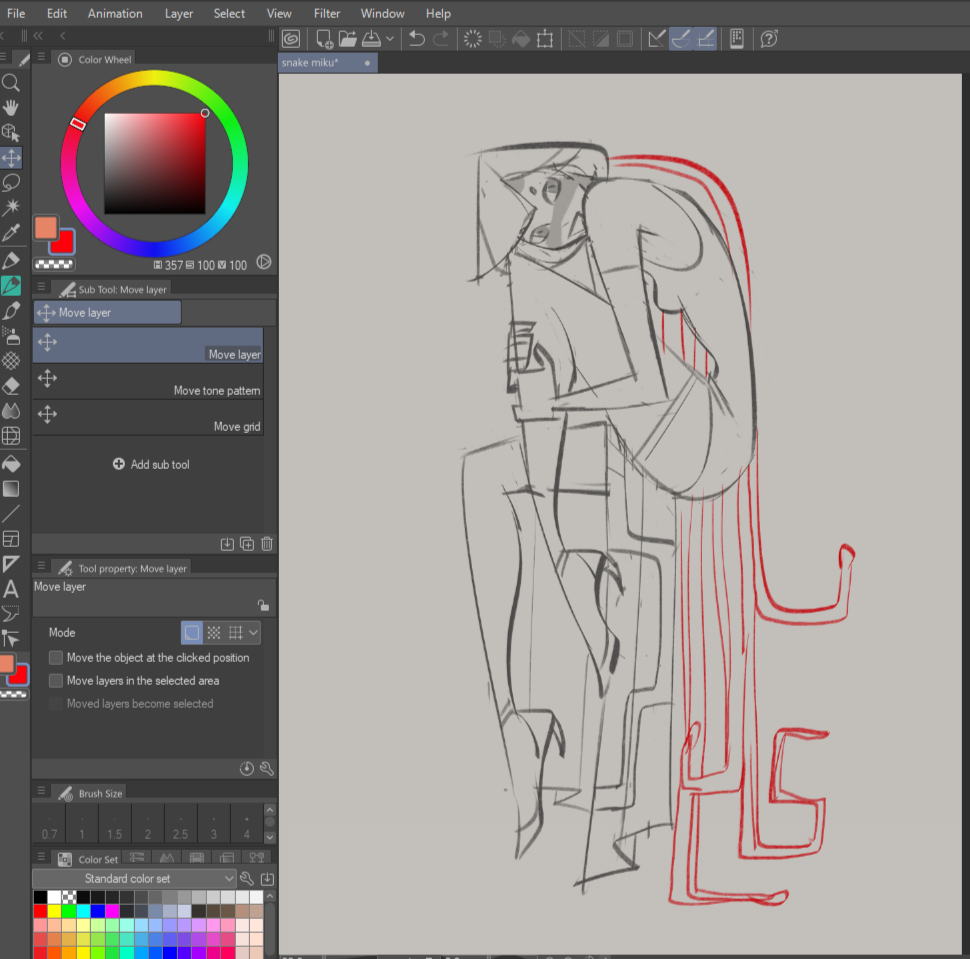Screen dimensions: 970x959
Task: Open the Standard color set dropdown
Action: (x=134, y=879)
